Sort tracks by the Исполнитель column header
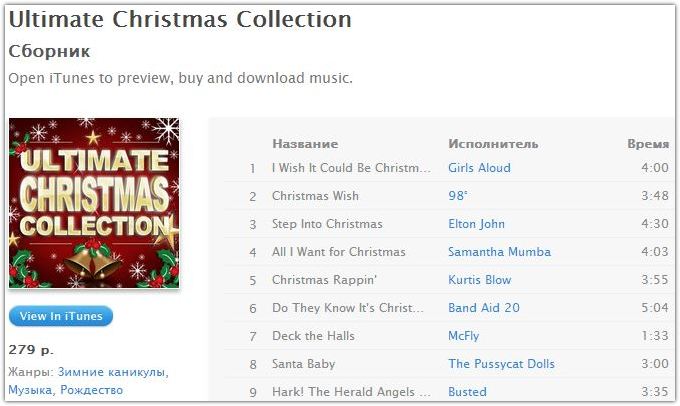Screen dimensions: 680x406 tap(493, 144)
